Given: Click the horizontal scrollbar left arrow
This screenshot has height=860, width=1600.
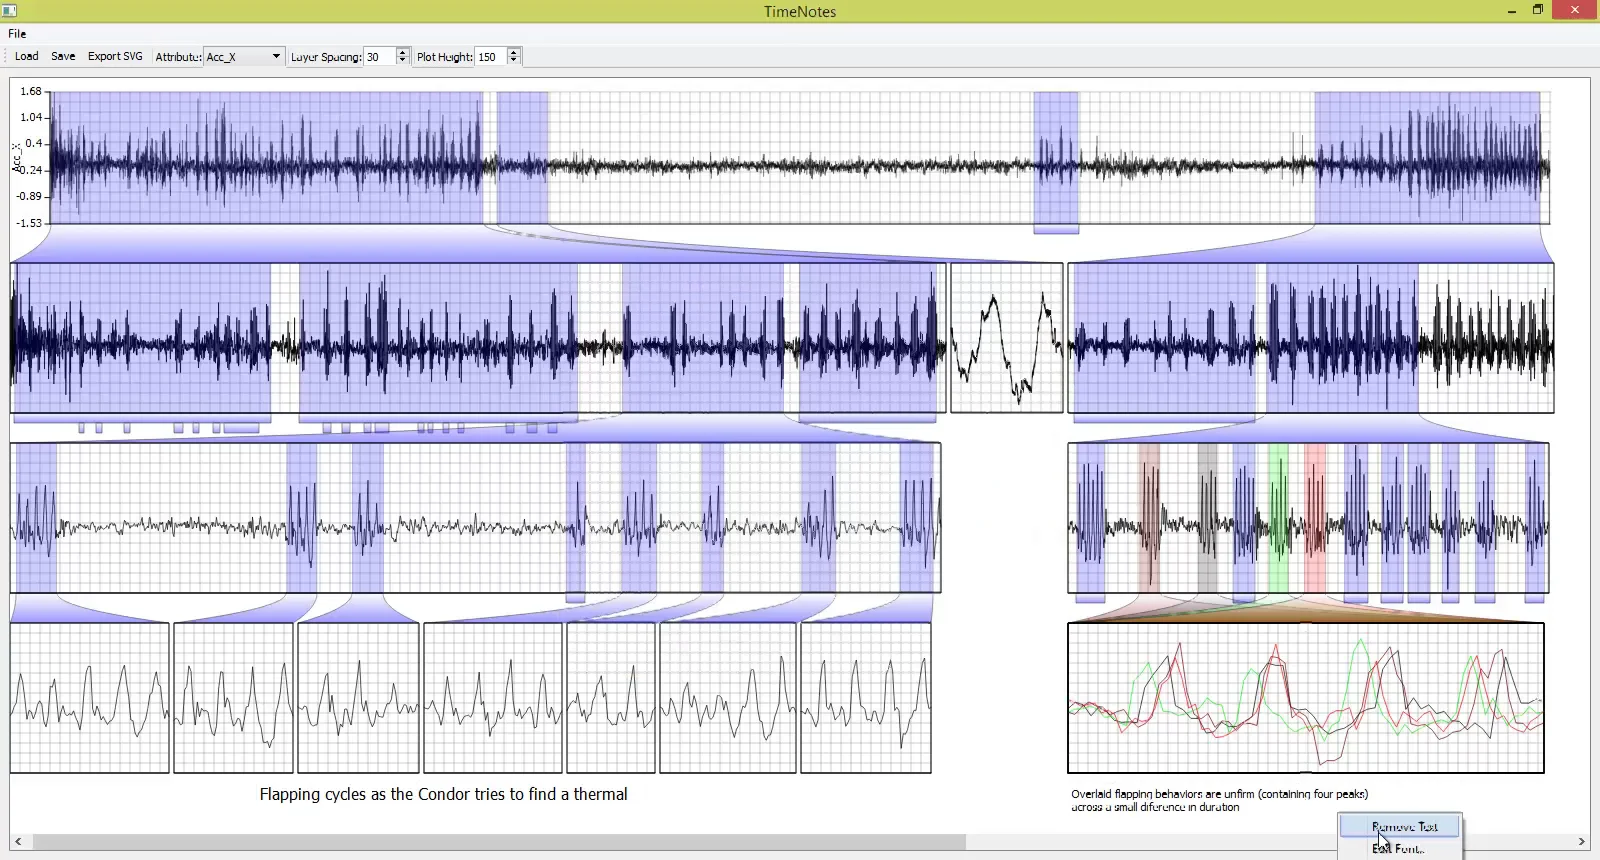Looking at the screenshot, I should [18, 842].
